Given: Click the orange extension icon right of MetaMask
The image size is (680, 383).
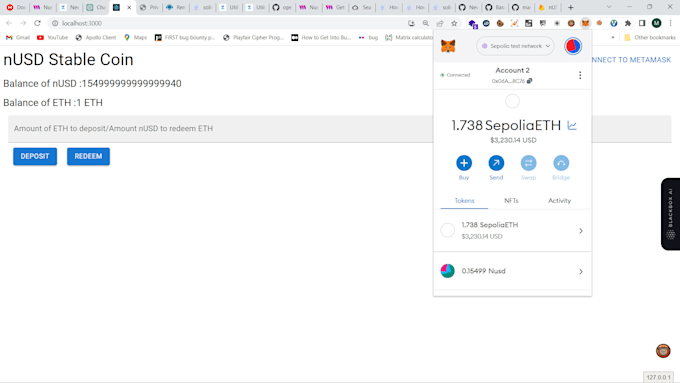Looking at the screenshot, I should (599, 23).
